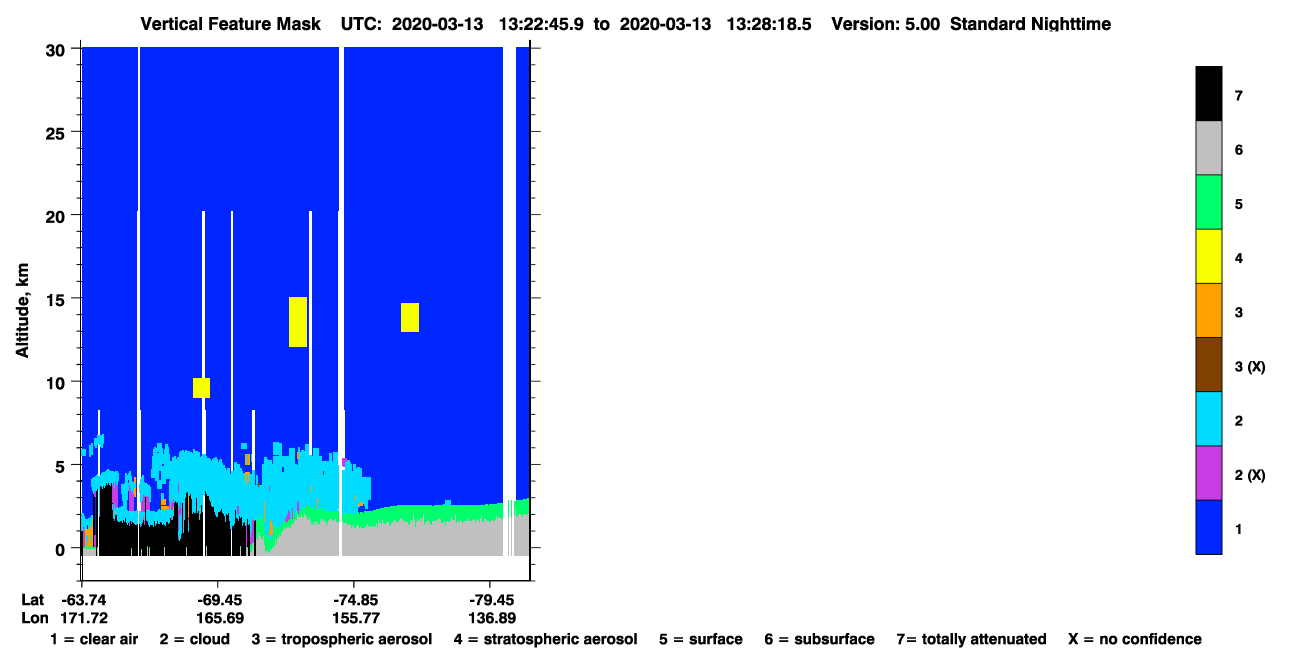Click the 'Lon' row label

34,618
